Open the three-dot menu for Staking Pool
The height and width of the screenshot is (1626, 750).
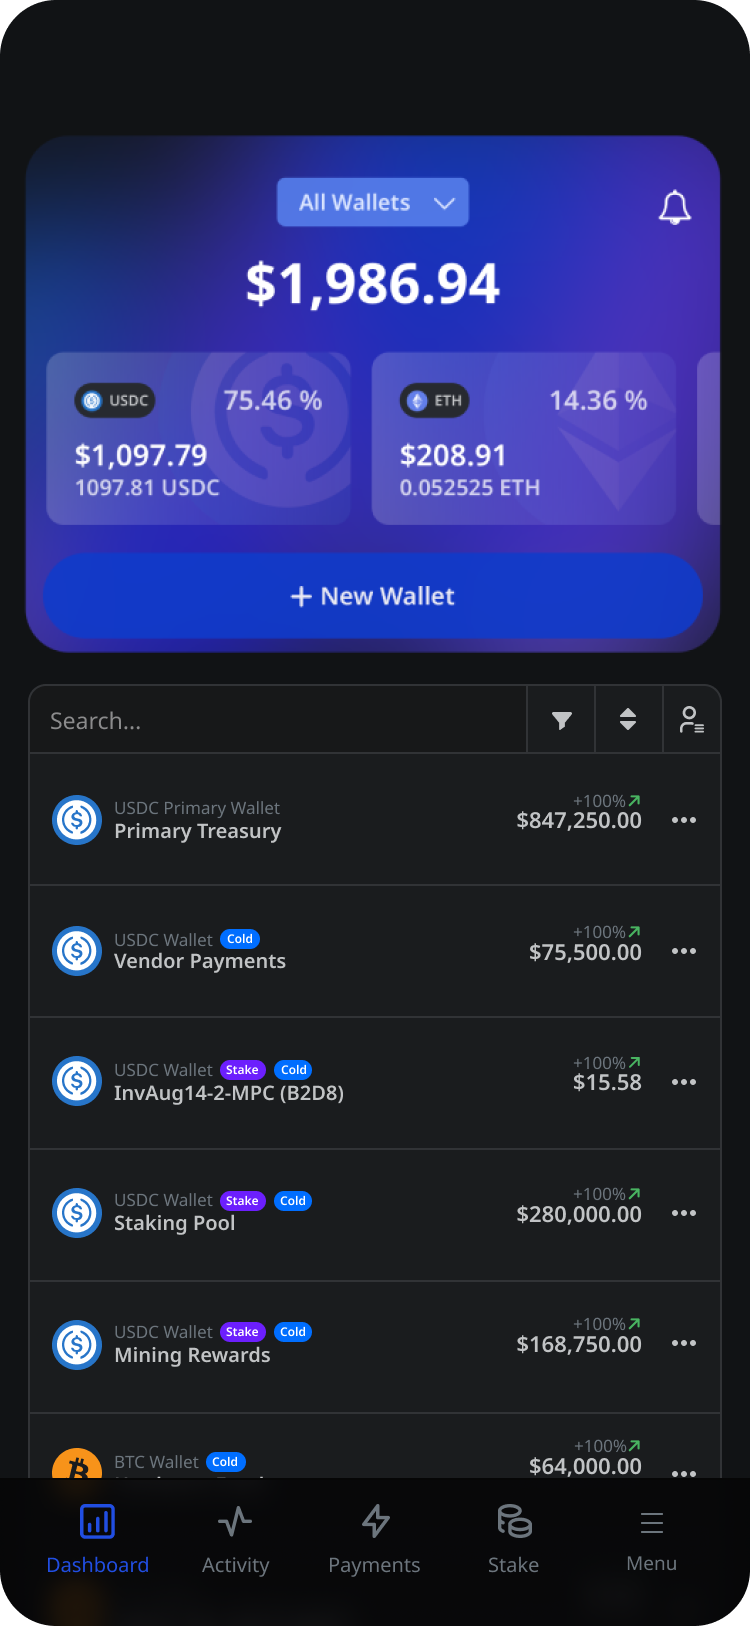coord(684,1213)
